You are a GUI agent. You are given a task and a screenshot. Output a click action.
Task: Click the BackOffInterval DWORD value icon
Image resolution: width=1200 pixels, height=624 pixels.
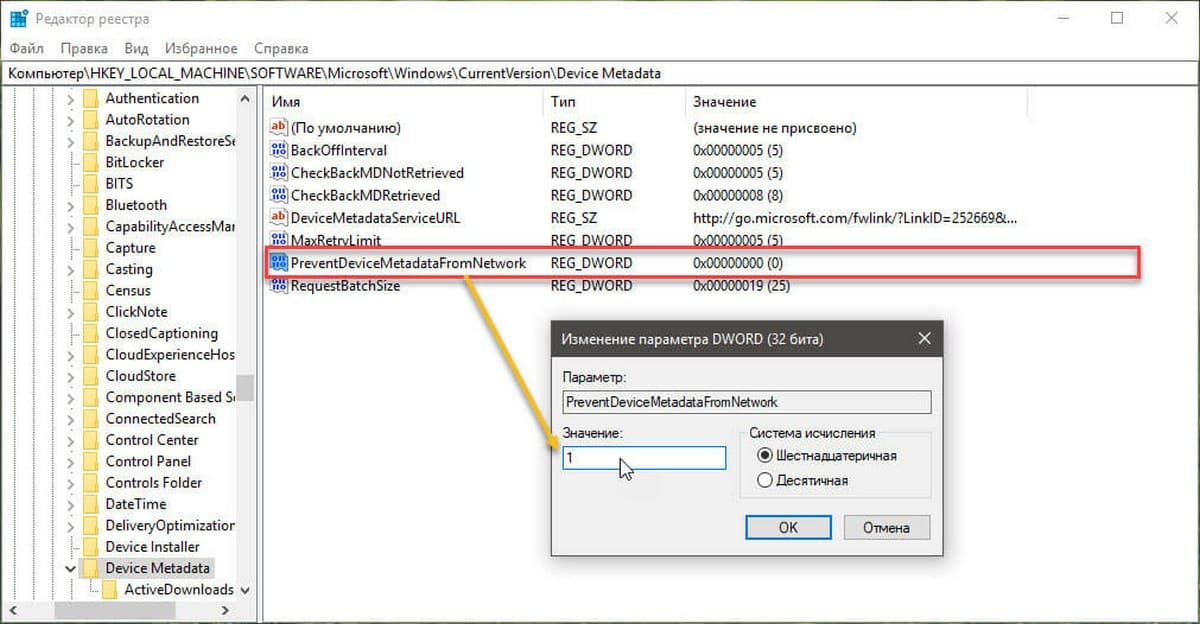pos(279,150)
